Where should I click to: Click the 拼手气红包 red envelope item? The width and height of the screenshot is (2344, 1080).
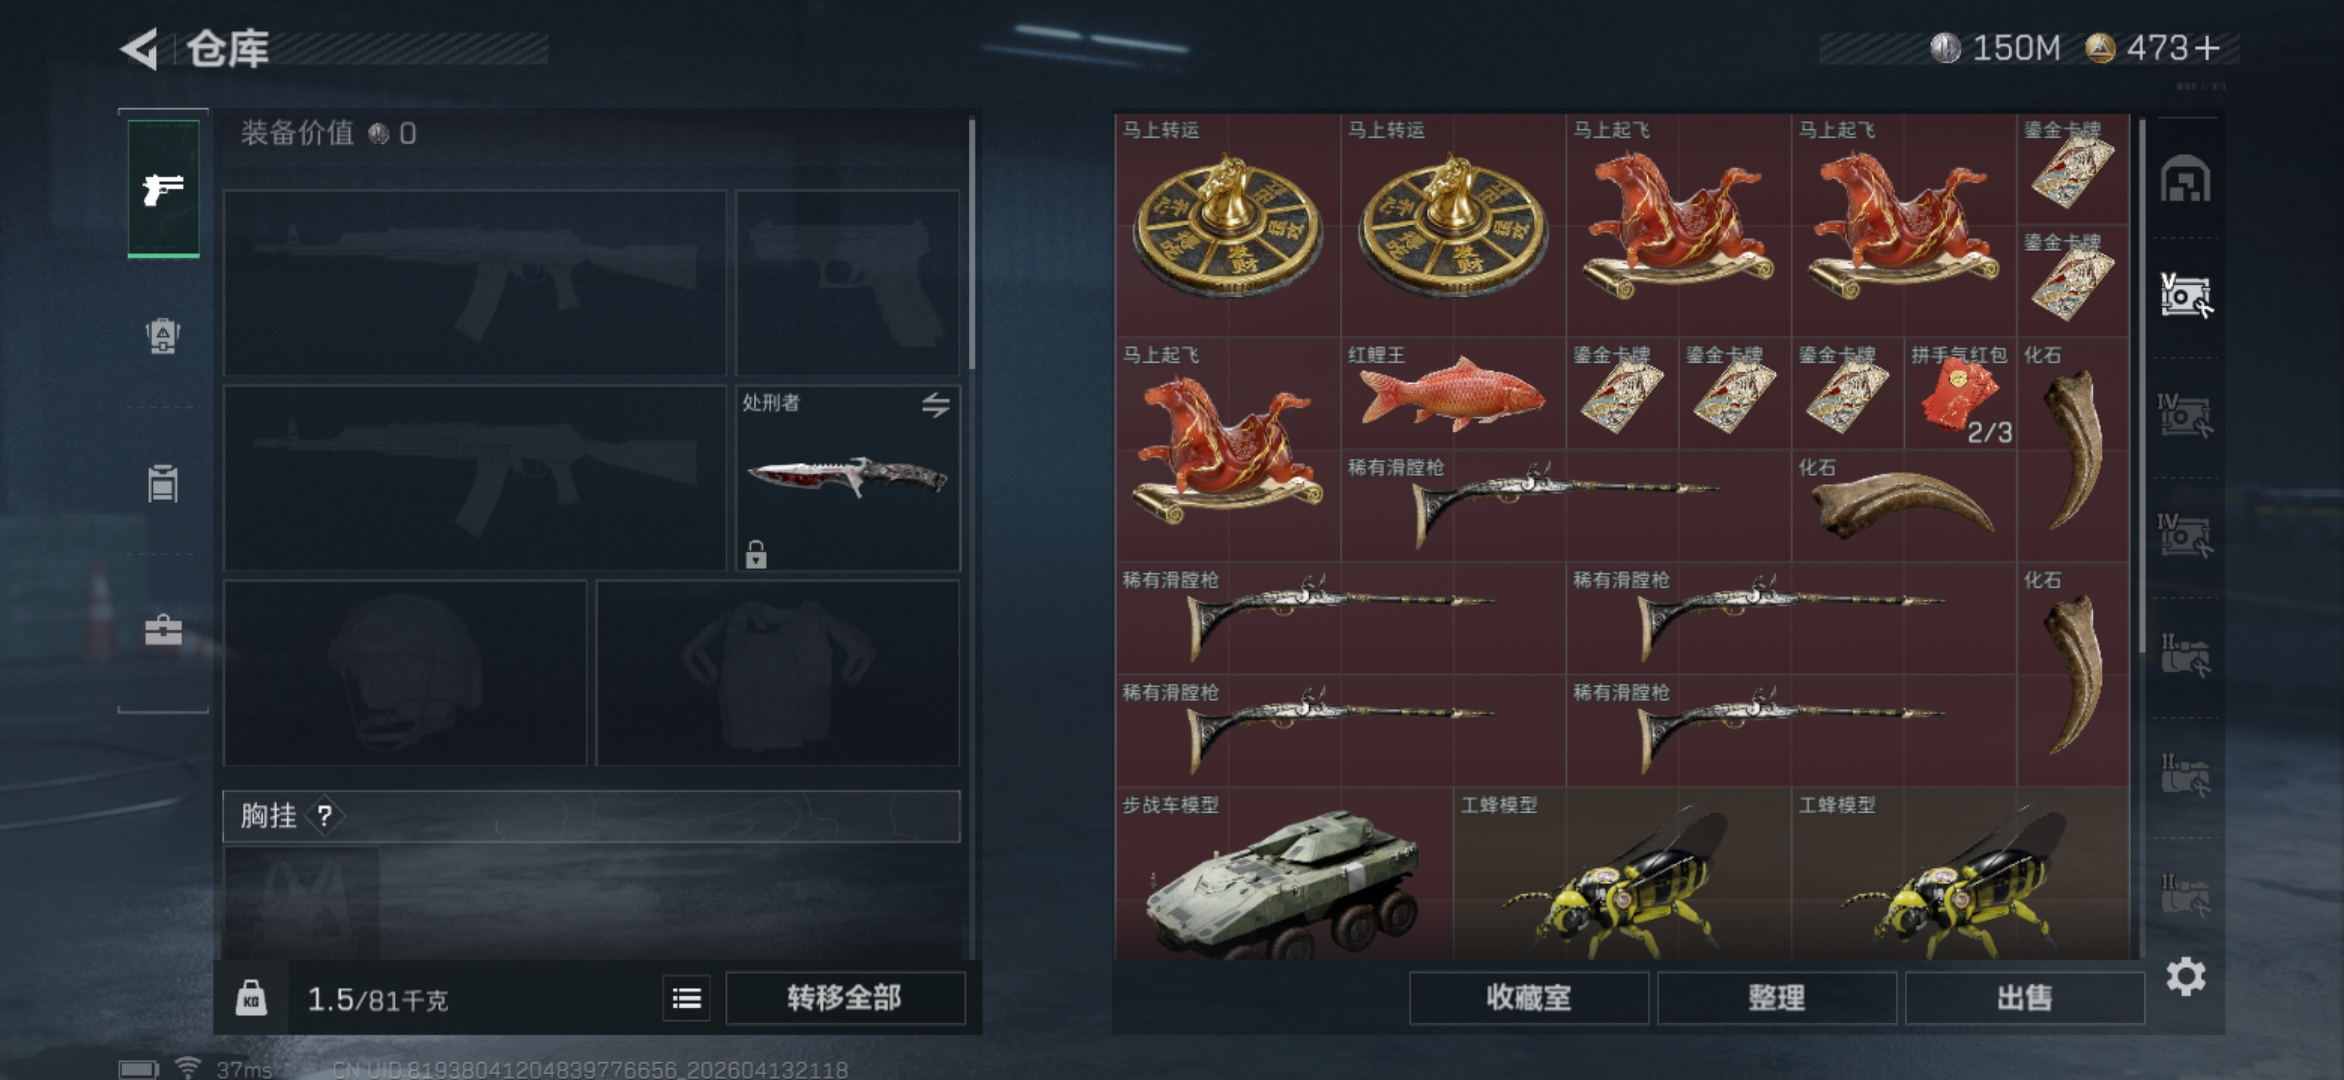tap(1960, 393)
